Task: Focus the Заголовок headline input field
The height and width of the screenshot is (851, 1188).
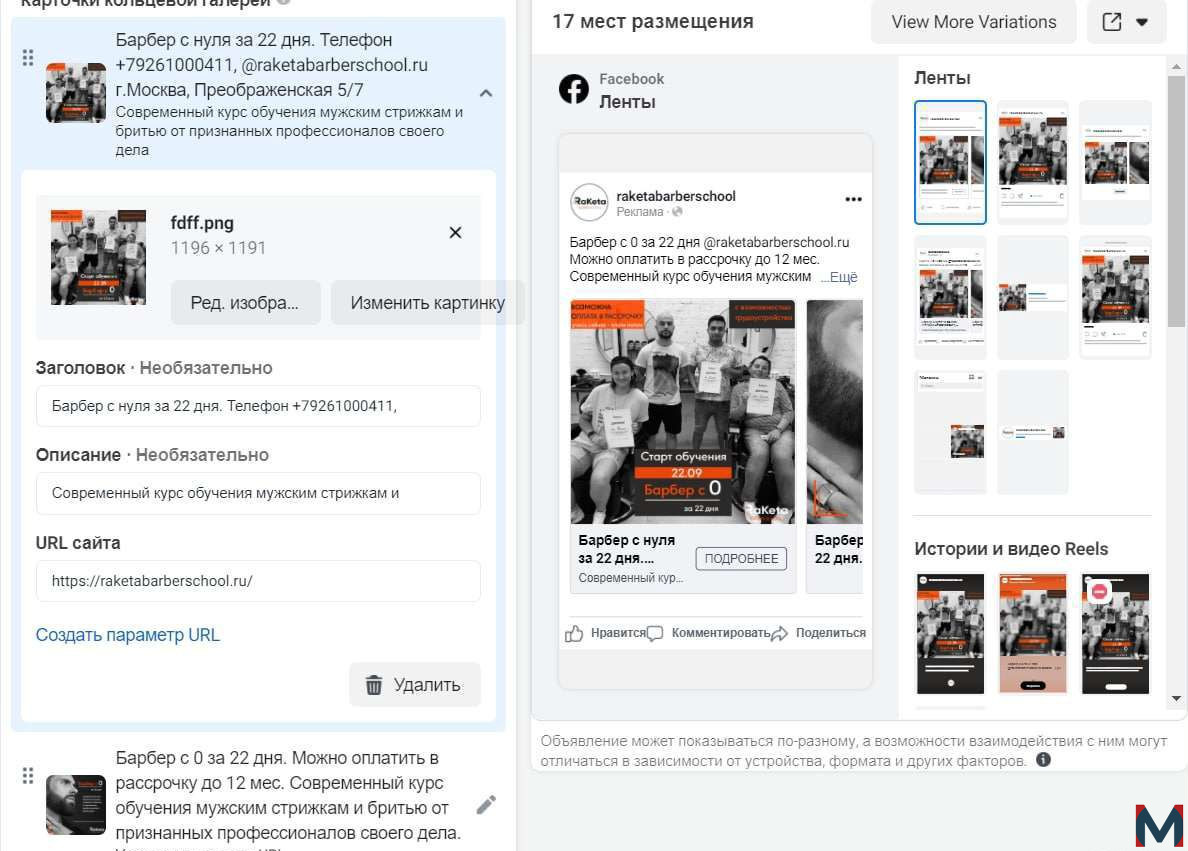Action: (258, 406)
